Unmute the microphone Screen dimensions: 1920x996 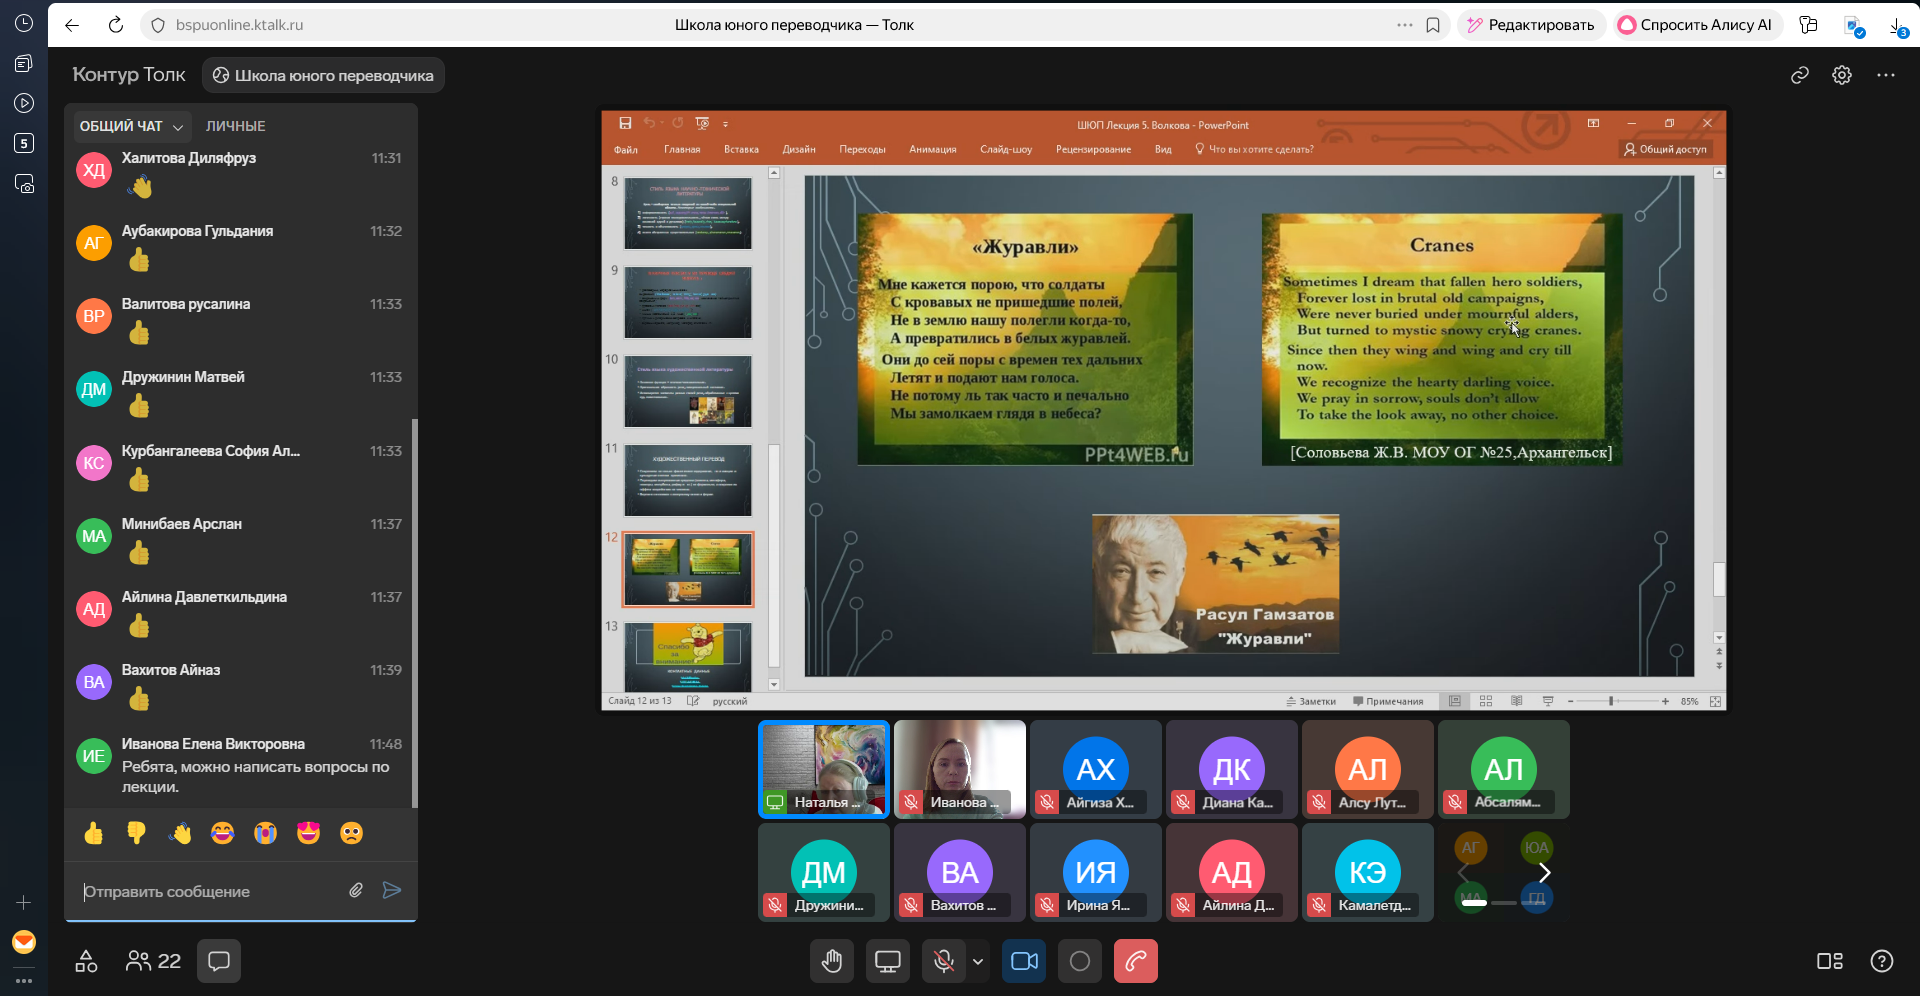[942, 961]
